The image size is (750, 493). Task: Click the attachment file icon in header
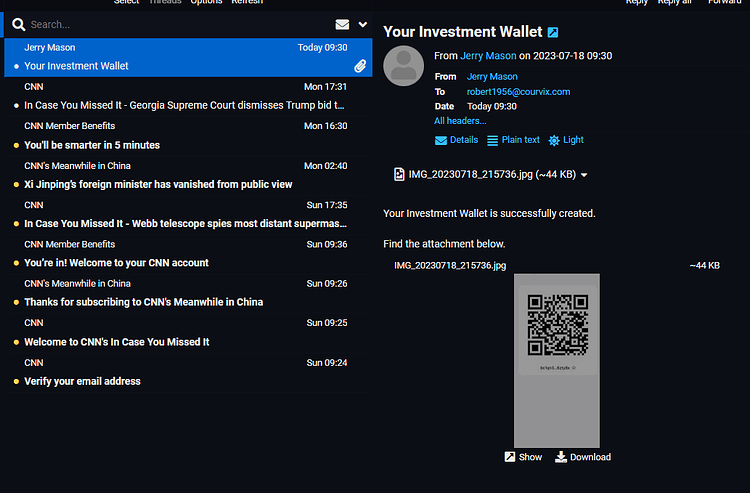coord(399,174)
